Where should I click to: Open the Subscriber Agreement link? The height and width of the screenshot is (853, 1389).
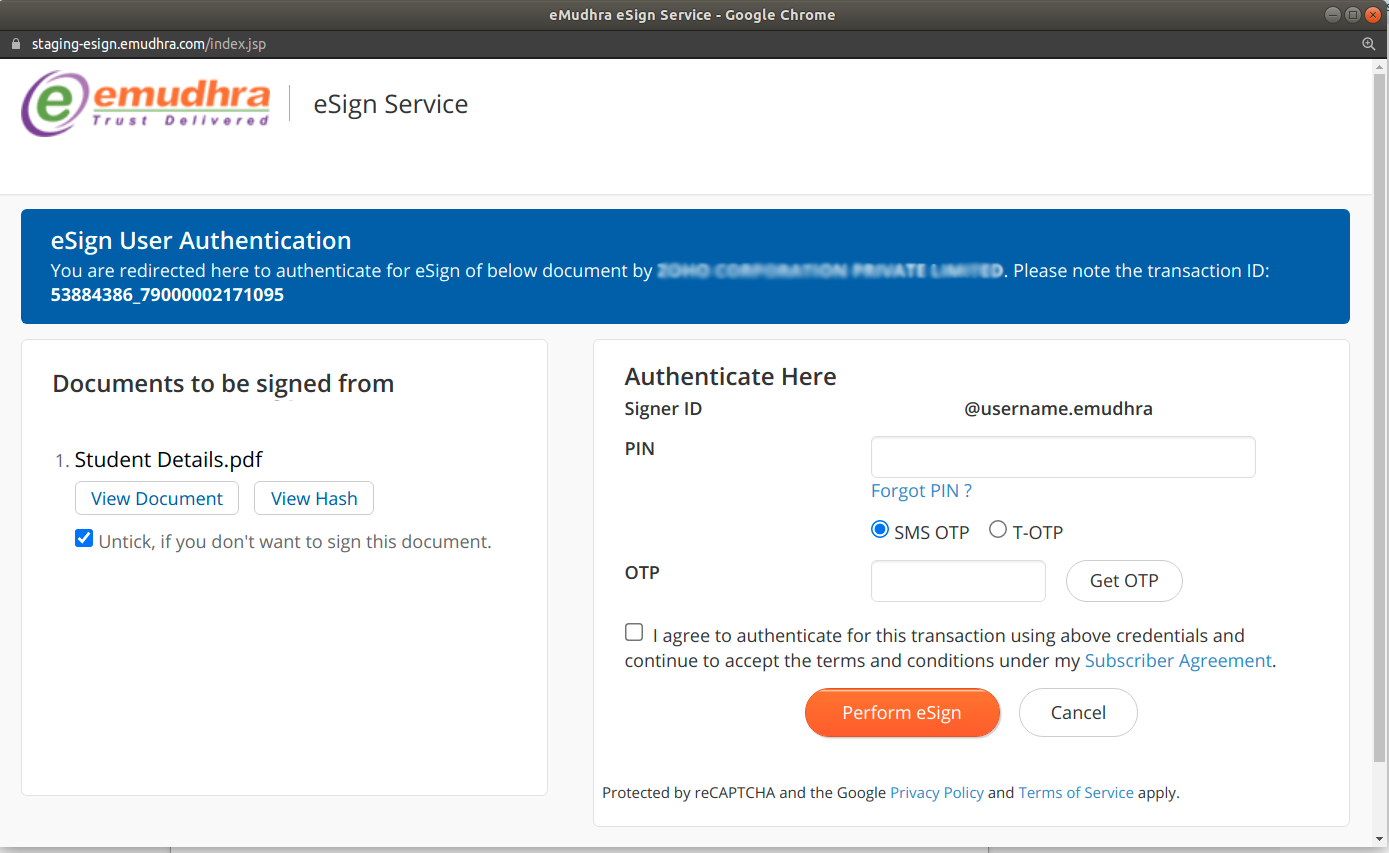click(x=1178, y=661)
